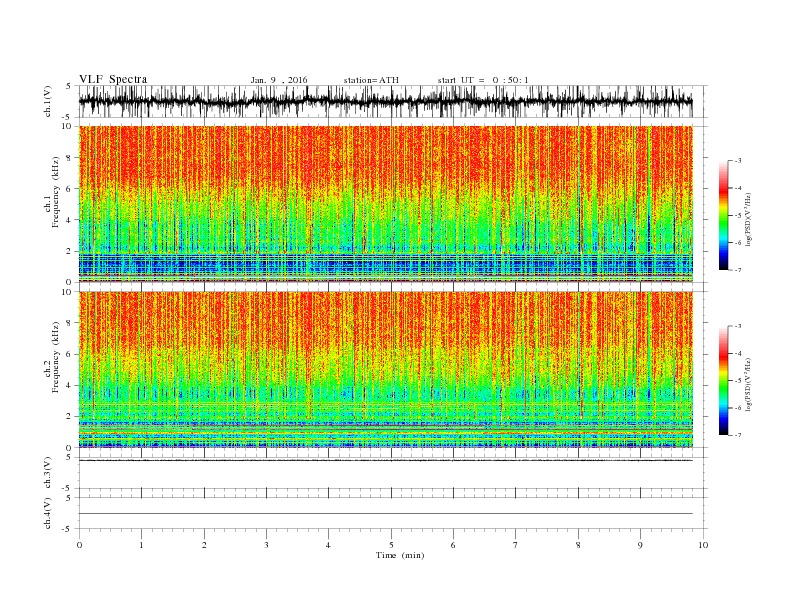Click the "2" kHz tick on ch.2 spectrogram

[70, 417]
